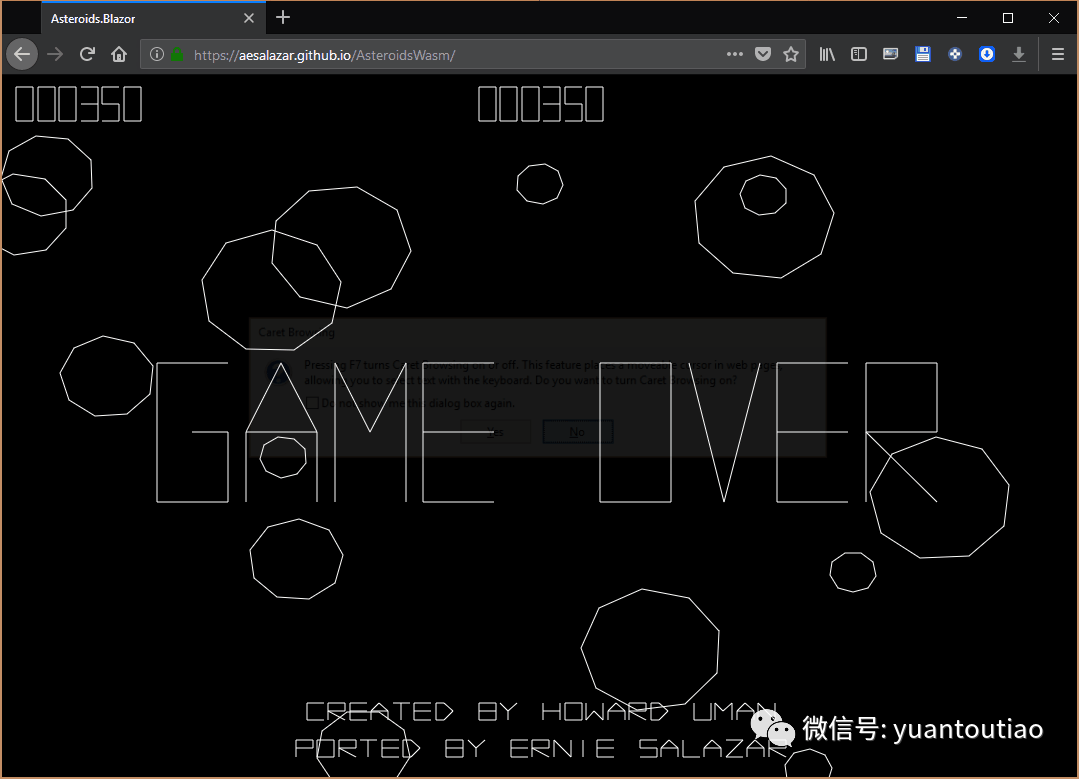
Task: Click the forward navigation arrow
Action: coord(55,54)
